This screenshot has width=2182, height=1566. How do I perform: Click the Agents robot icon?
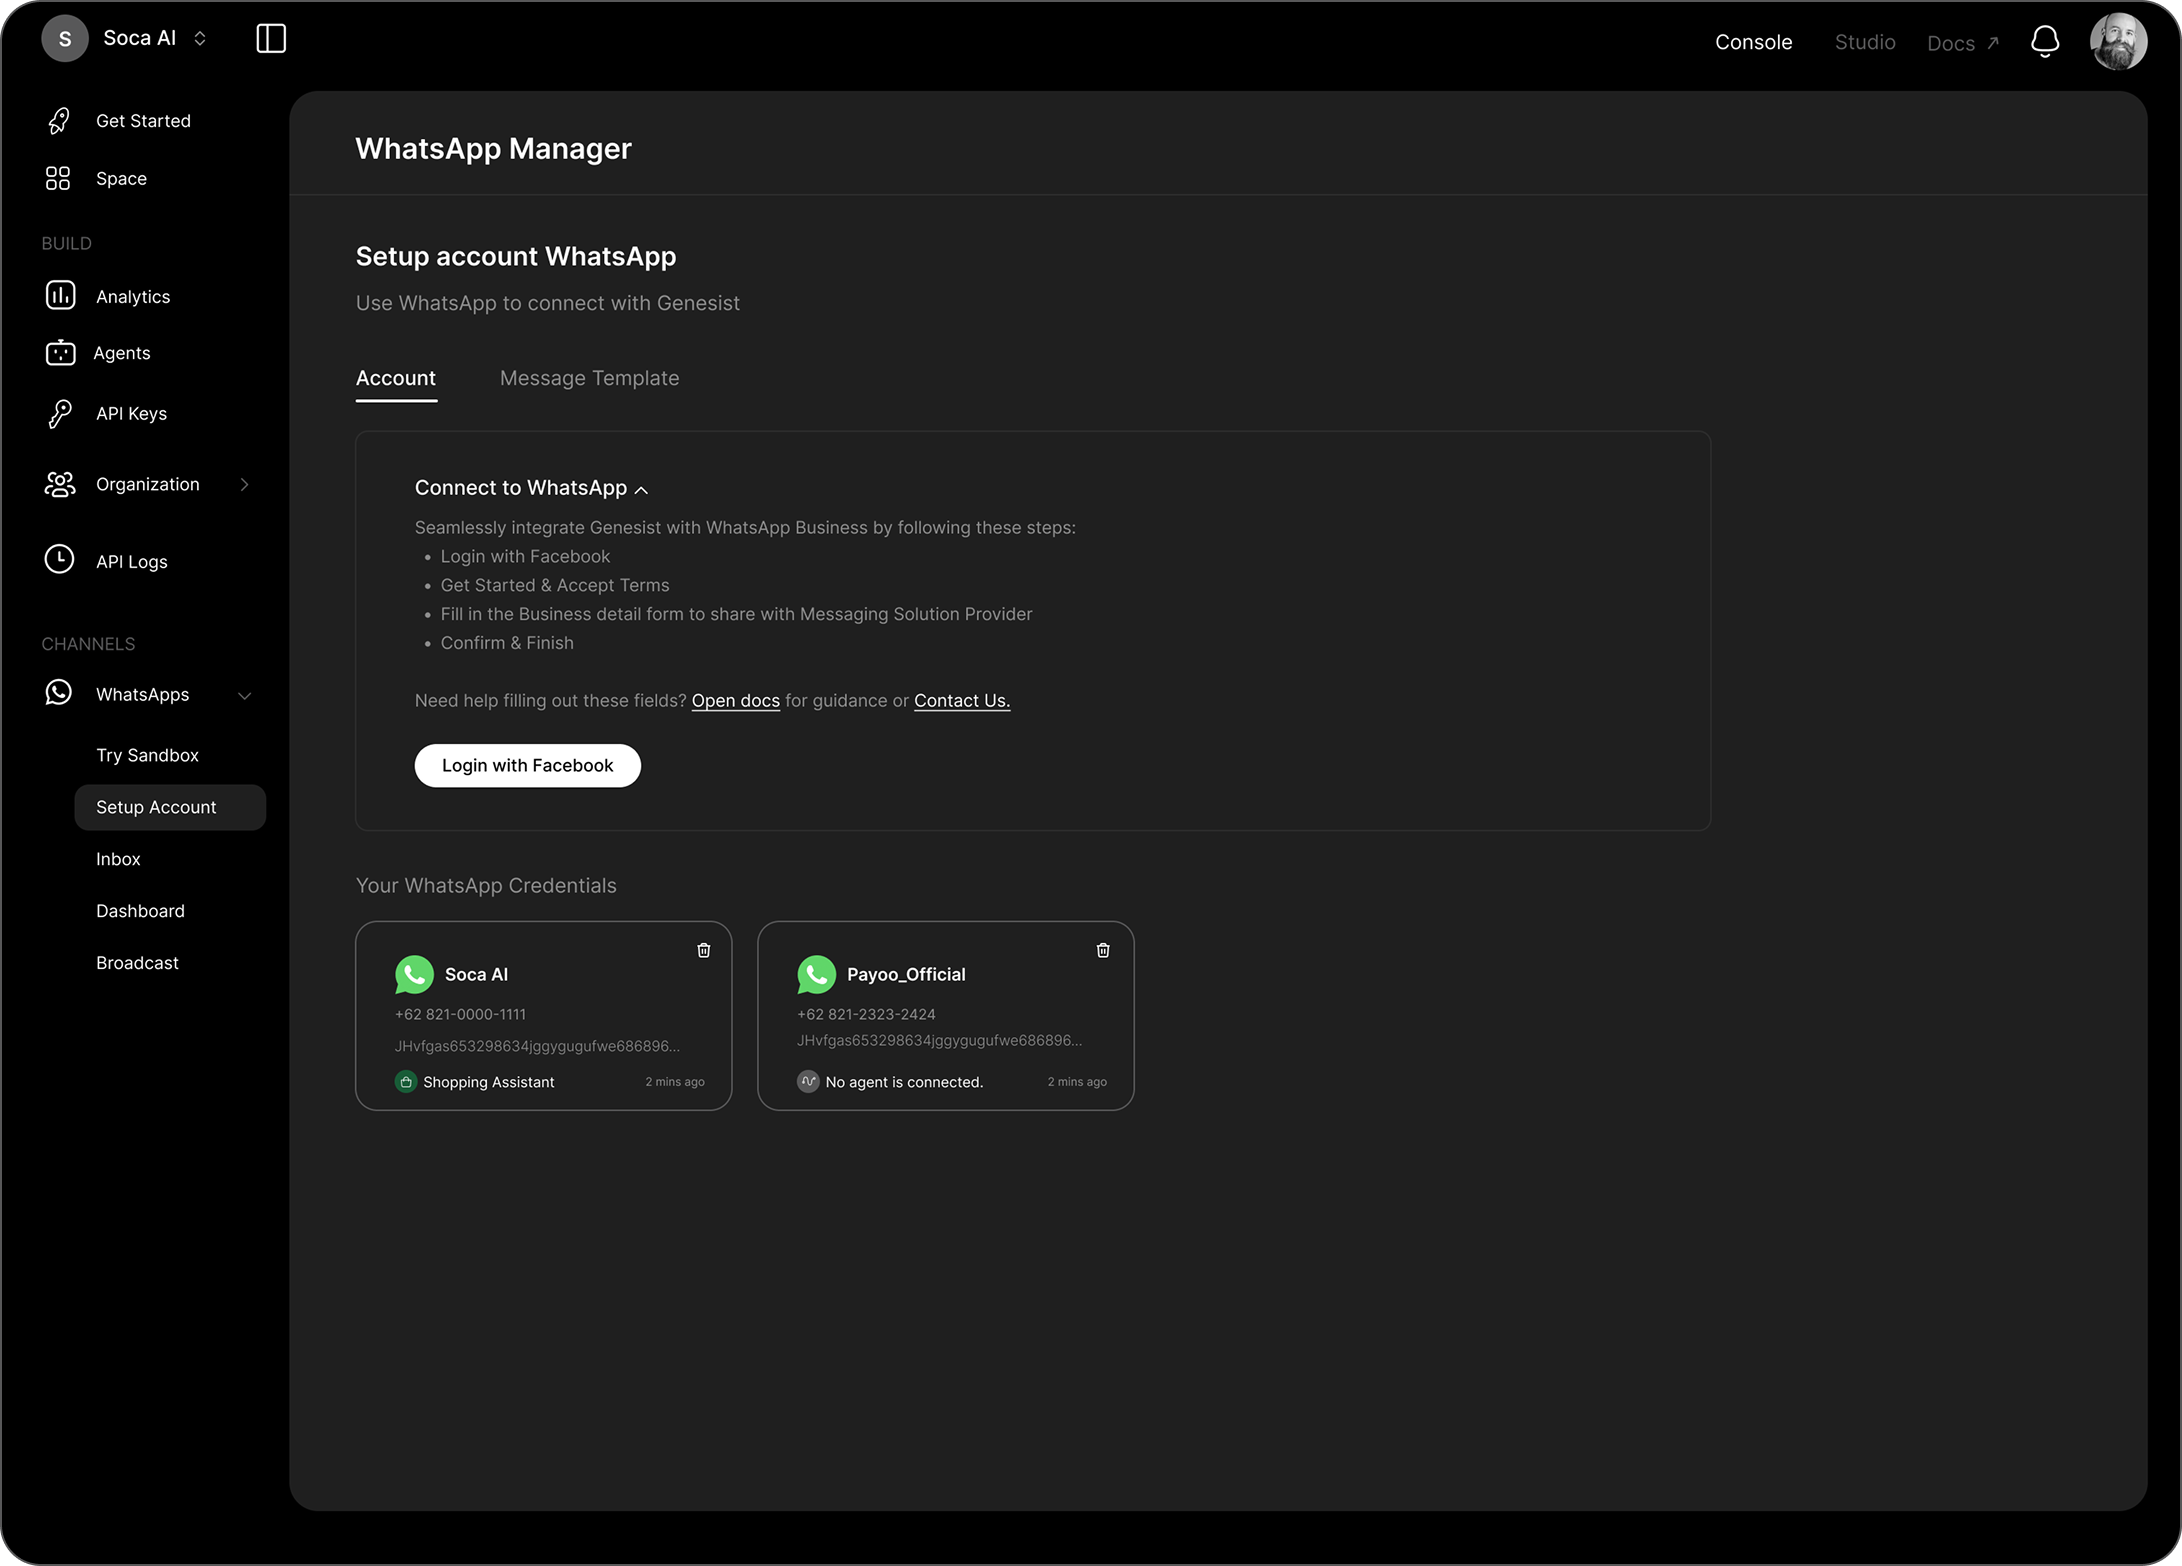[60, 353]
